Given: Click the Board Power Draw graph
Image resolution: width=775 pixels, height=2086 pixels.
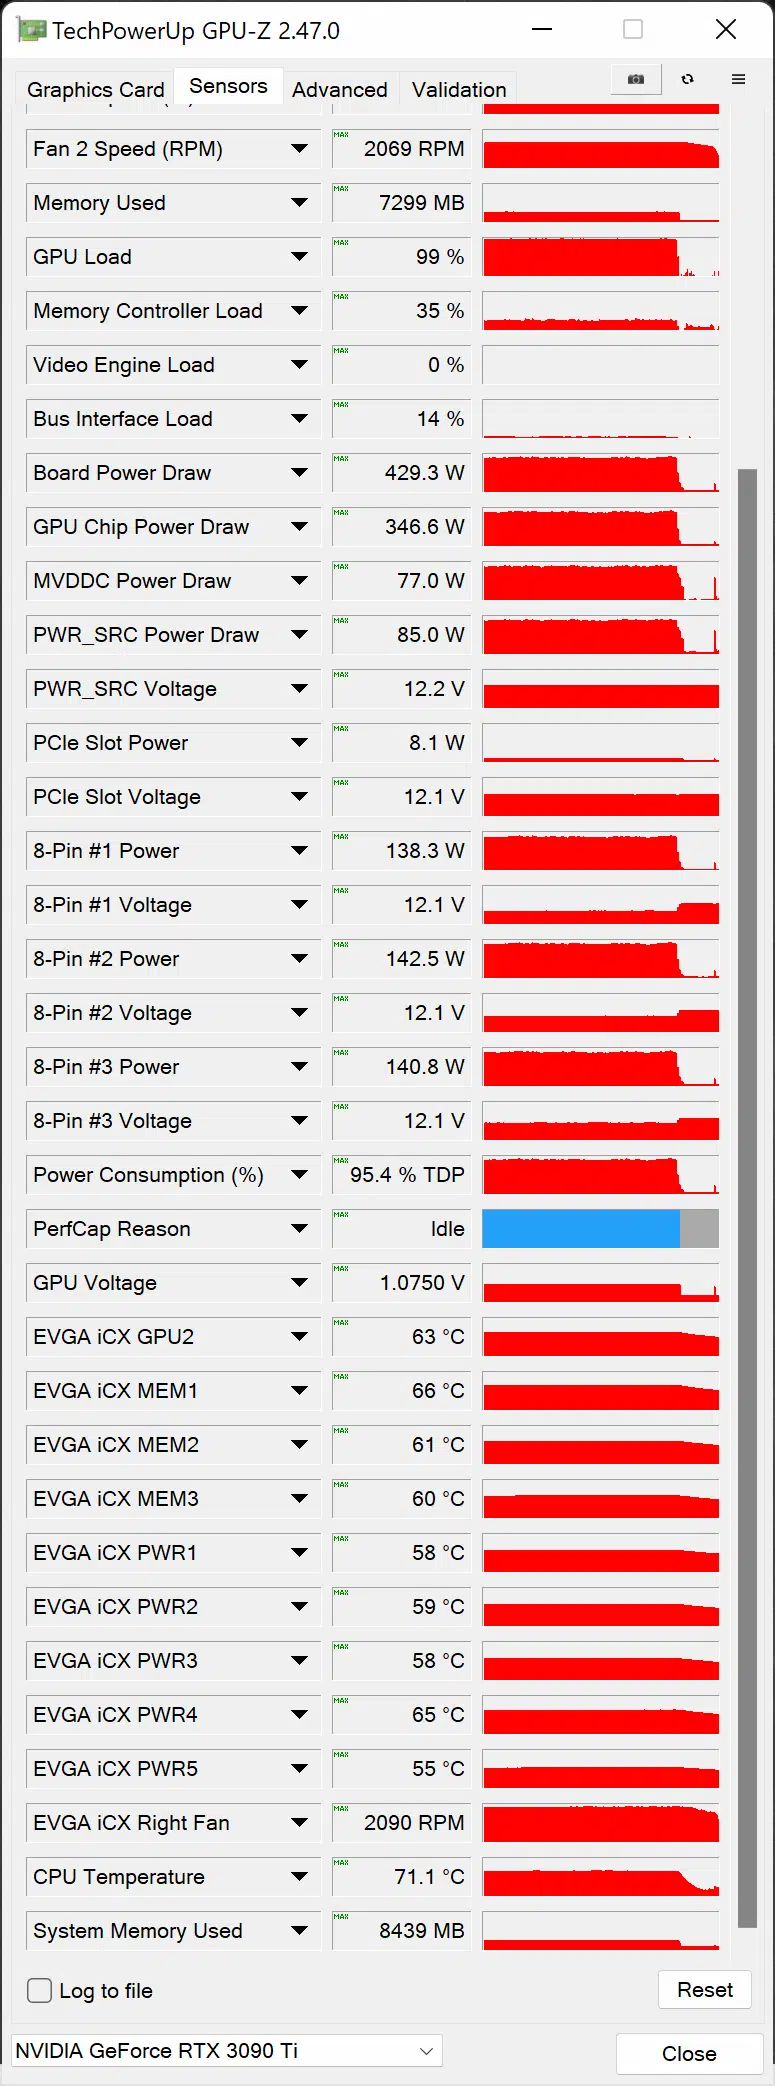Looking at the screenshot, I should point(600,473).
